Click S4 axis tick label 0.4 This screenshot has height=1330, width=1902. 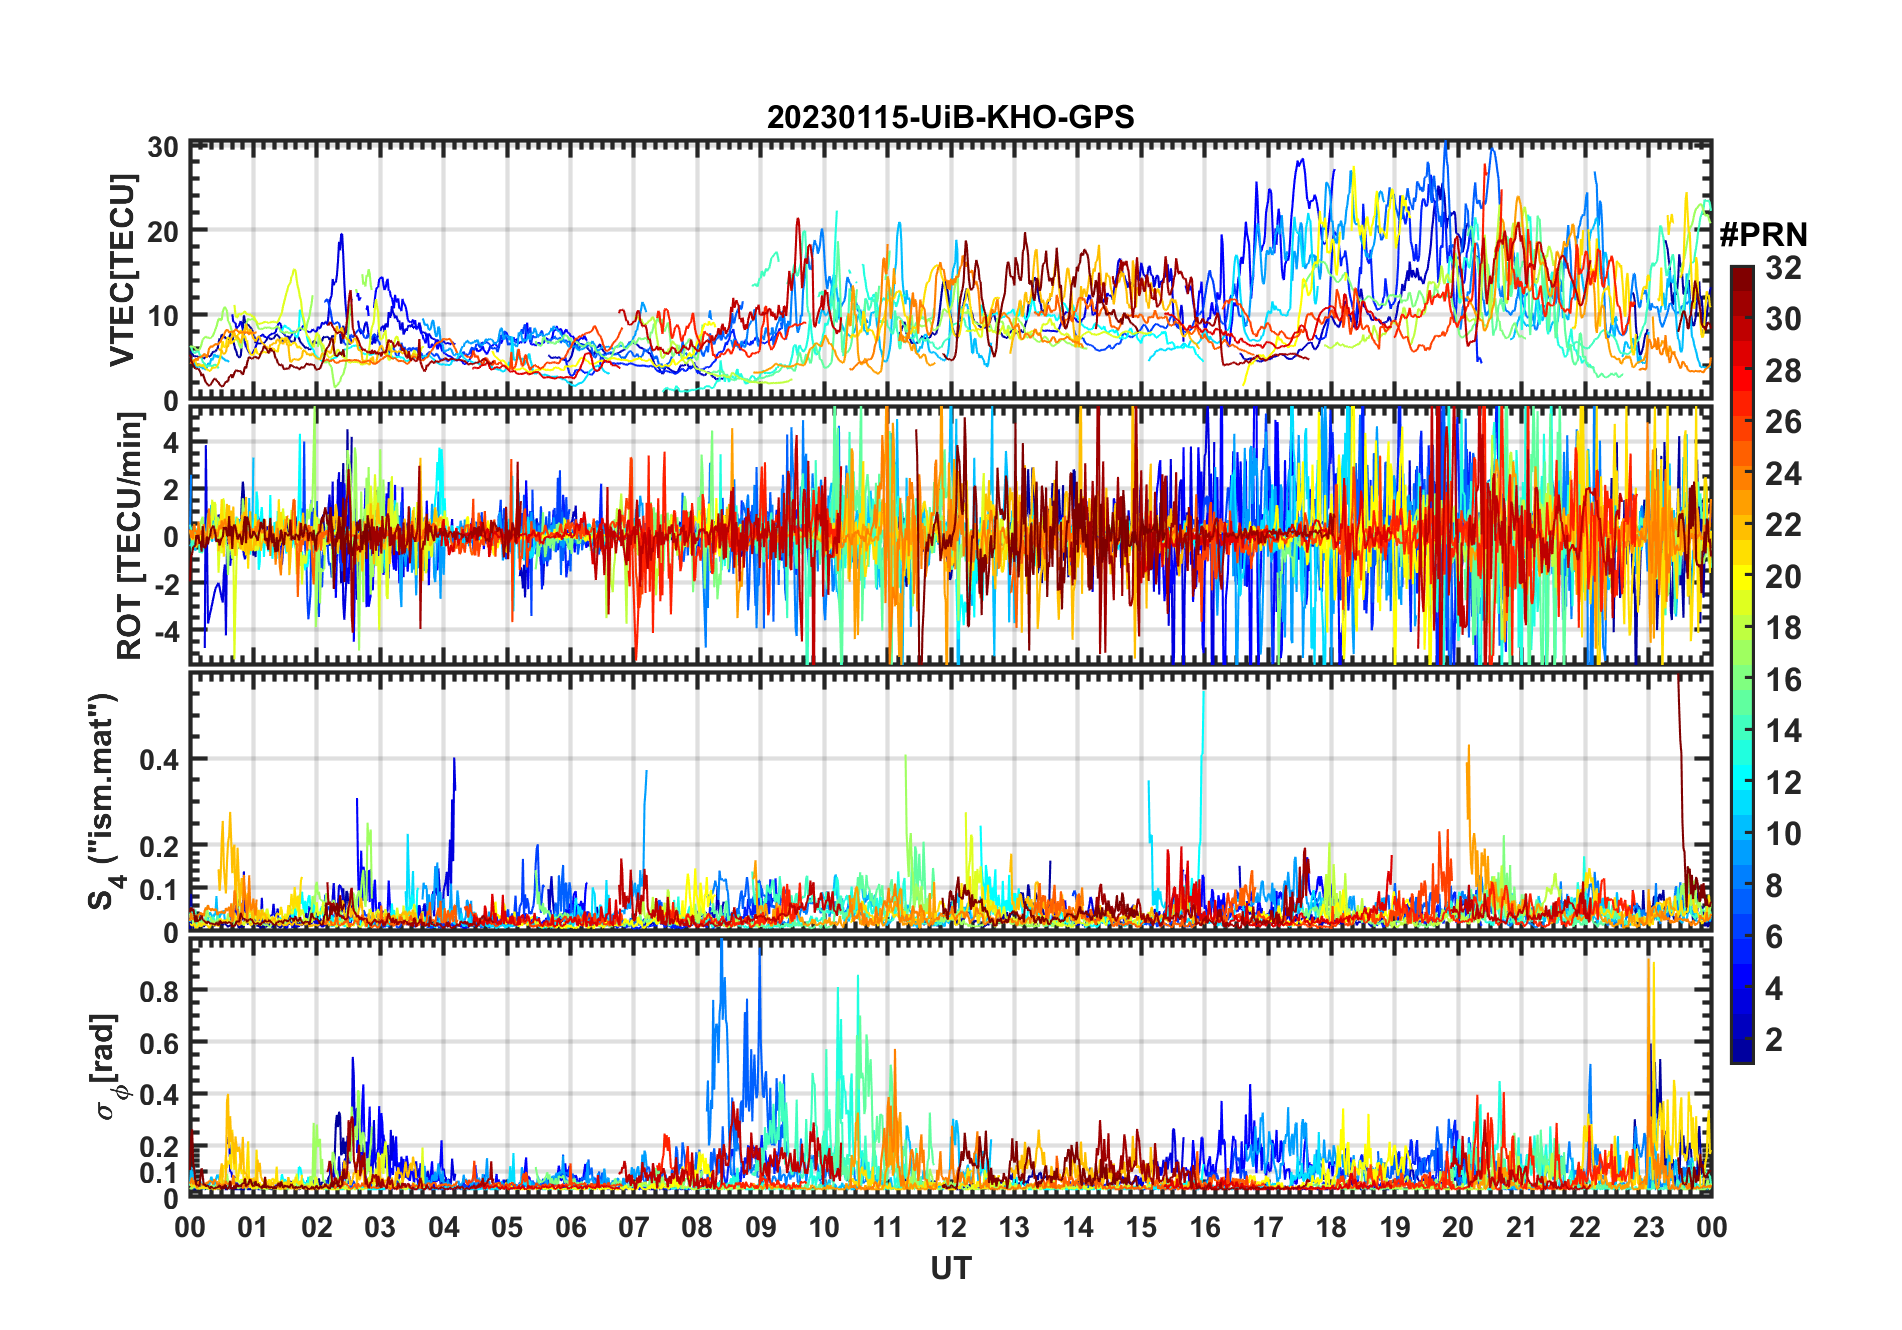pyautogui.click(x=159, y=760)
